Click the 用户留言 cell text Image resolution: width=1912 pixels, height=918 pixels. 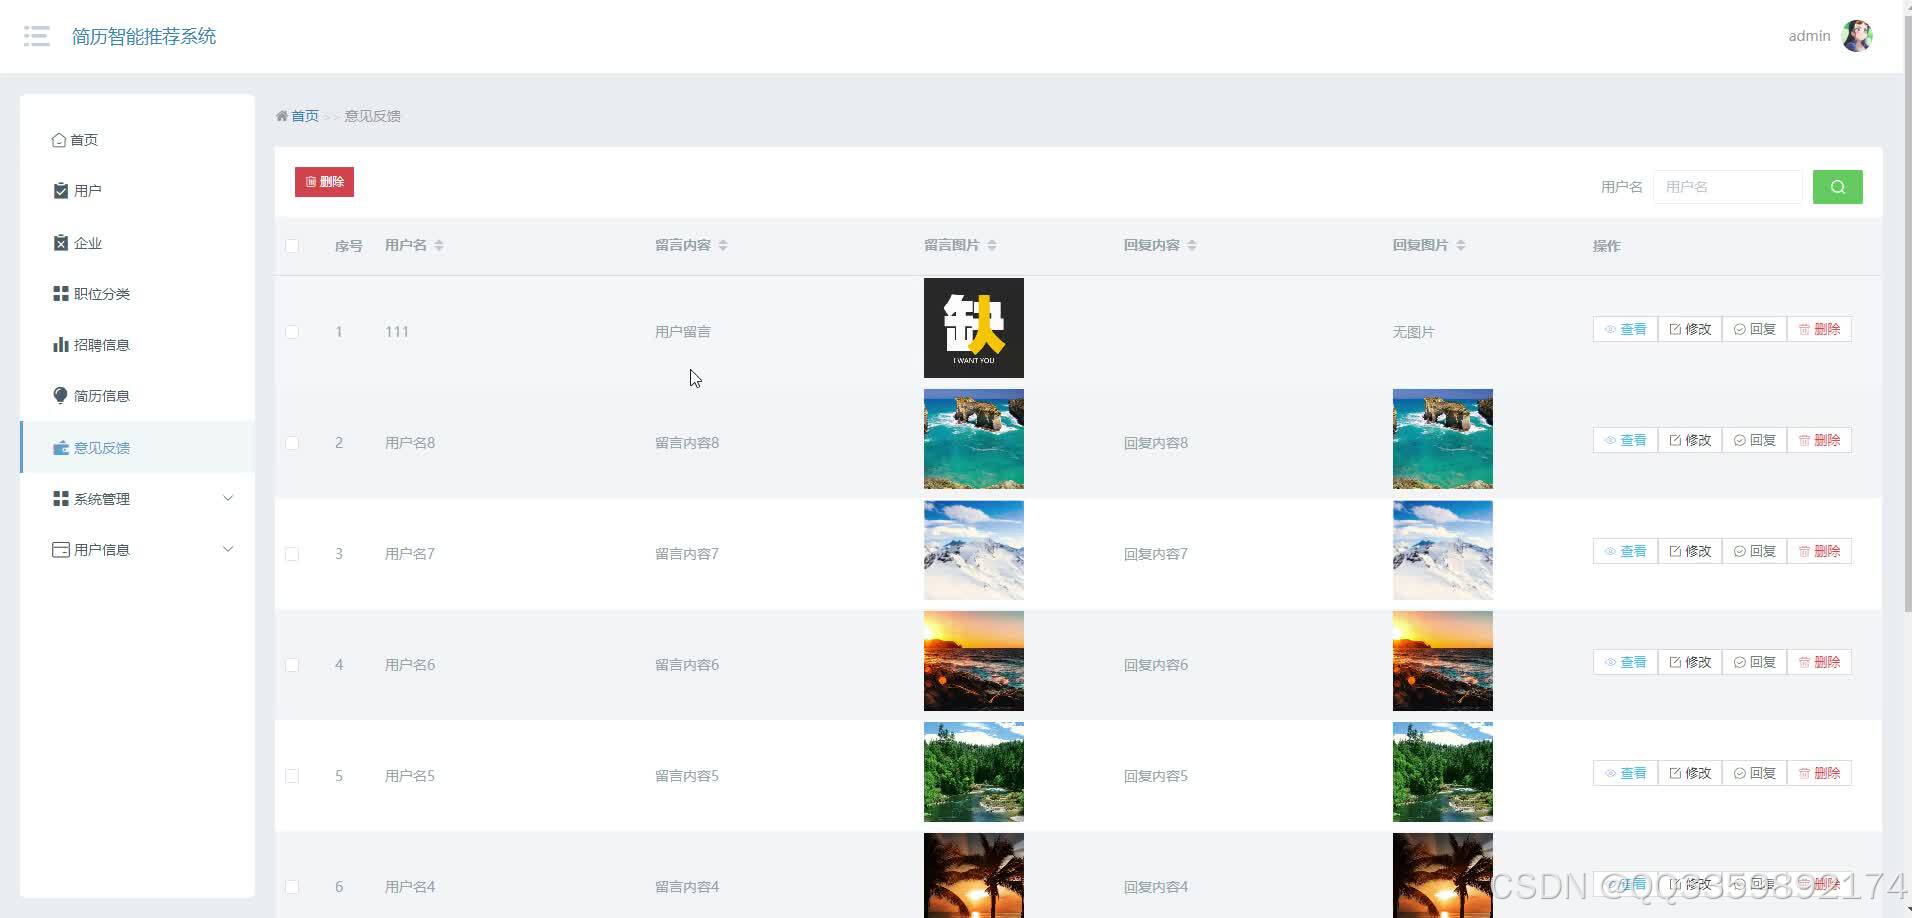point(683,332)
